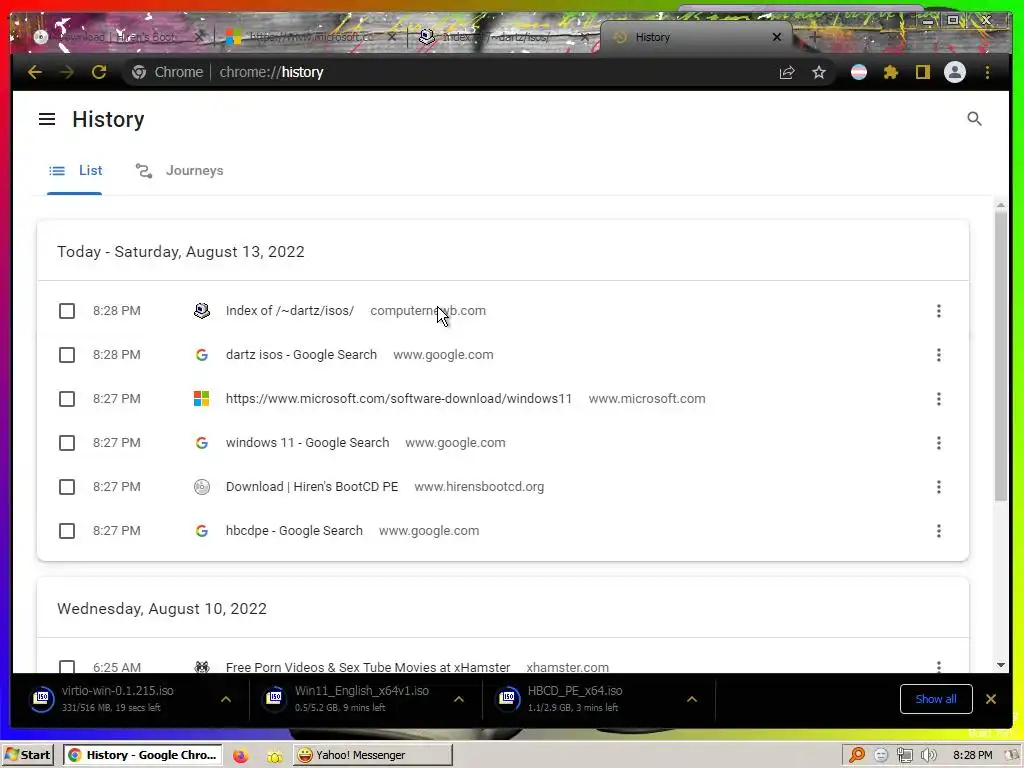Screen dimensions: 1024x768
Task: Click the network computers tray icon
Action: 904,756
